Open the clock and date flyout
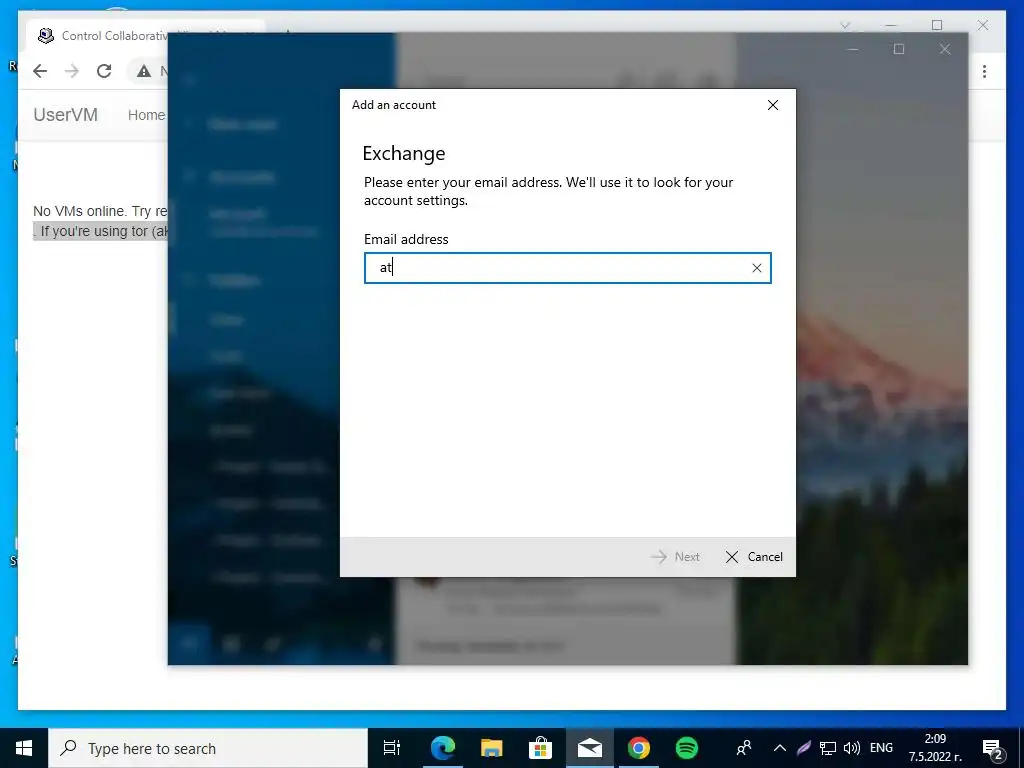Screen dimensions: 1024x768 pos(935,748)
